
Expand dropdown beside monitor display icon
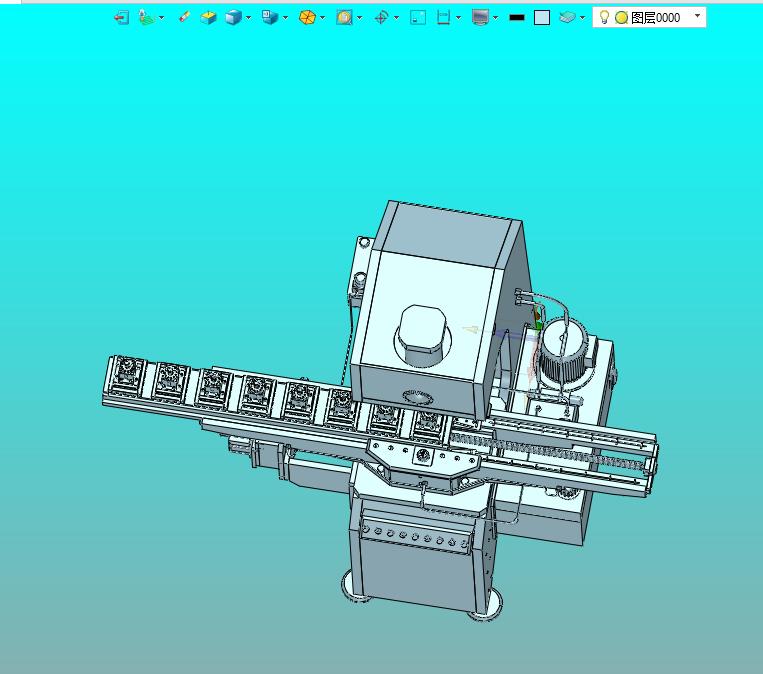pos(495,18)
